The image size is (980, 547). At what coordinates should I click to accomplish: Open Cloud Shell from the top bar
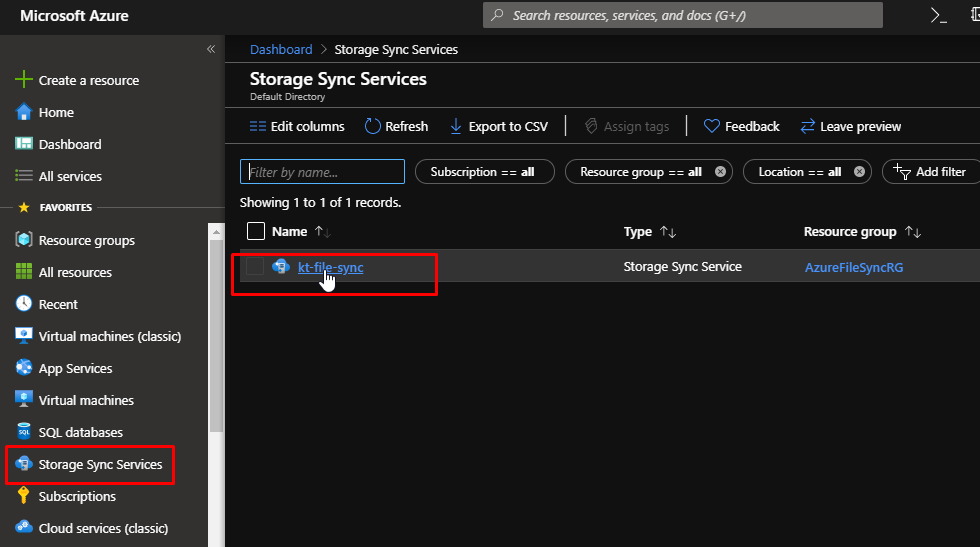point(938,15)
